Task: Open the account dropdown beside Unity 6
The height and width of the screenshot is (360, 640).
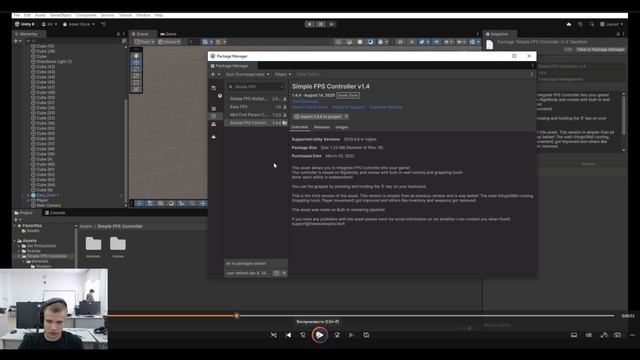Action: tap(49, 24)
